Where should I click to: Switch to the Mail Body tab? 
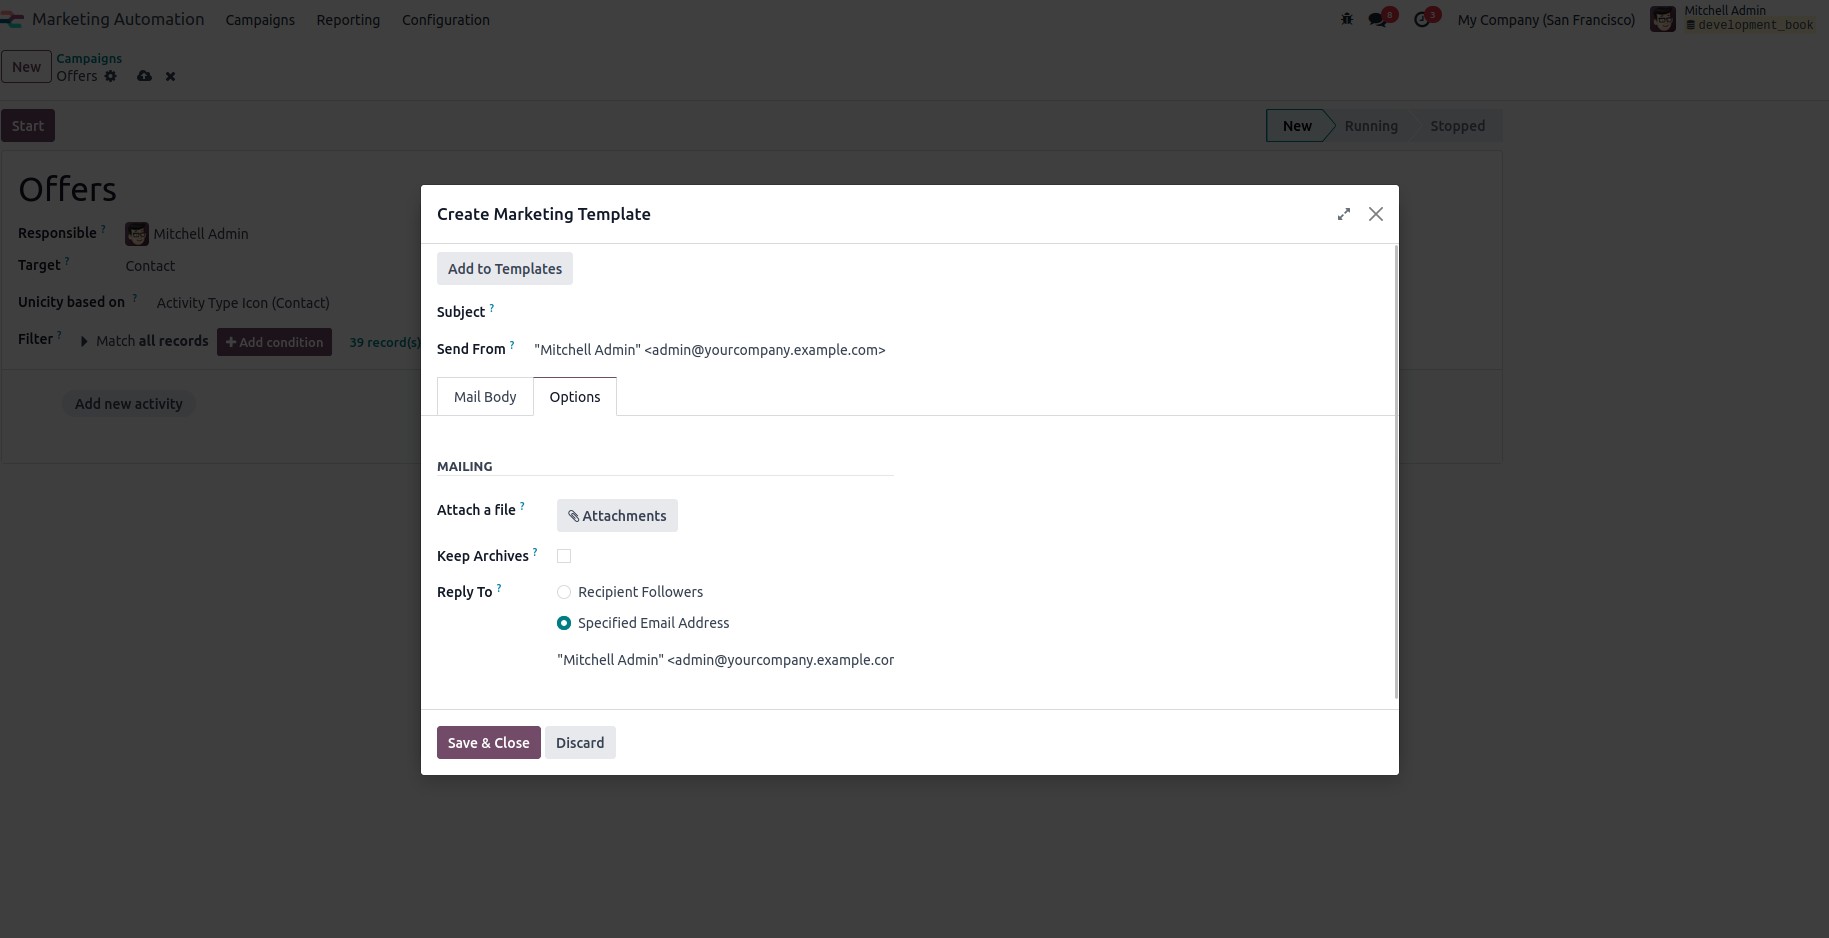pyautogui.click(x=484, y=396)
